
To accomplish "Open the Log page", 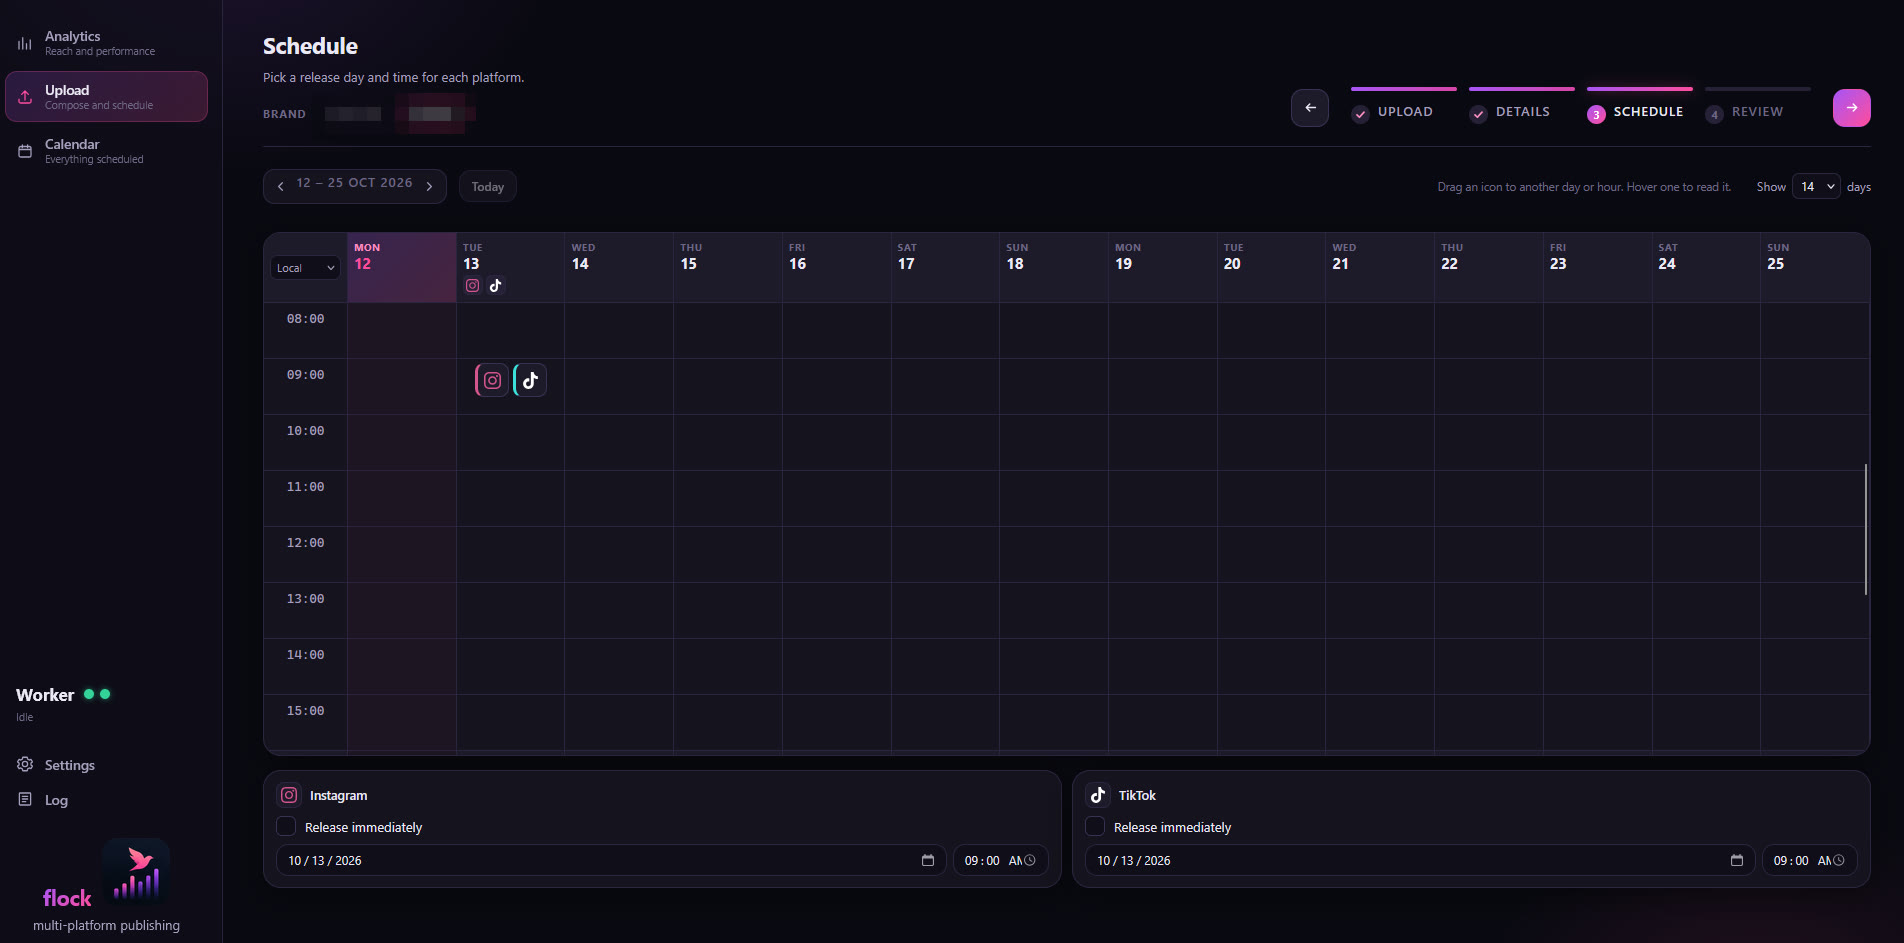I will coord(43,800).
